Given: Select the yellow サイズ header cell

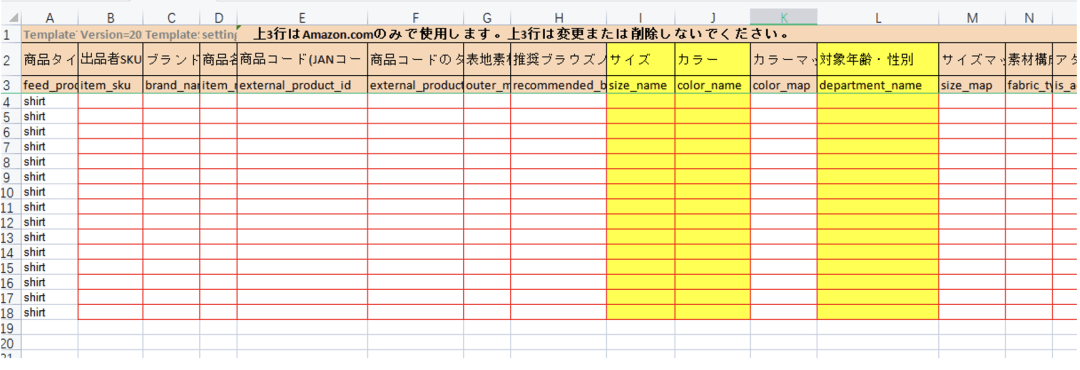Looking at the screenshot, I should pyautogui.click(x=641, y=60).
